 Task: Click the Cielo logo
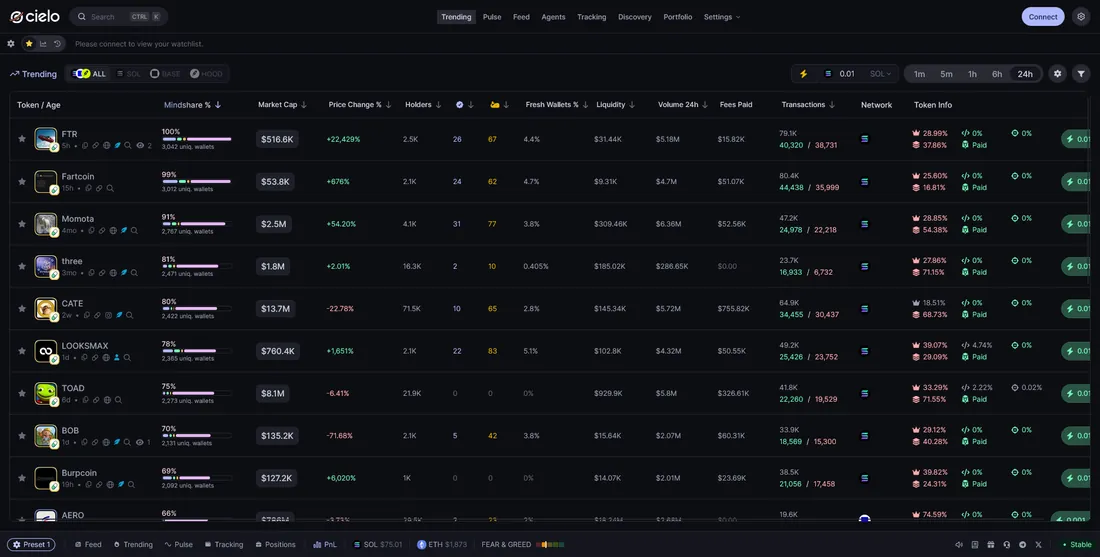pos(35,16)
